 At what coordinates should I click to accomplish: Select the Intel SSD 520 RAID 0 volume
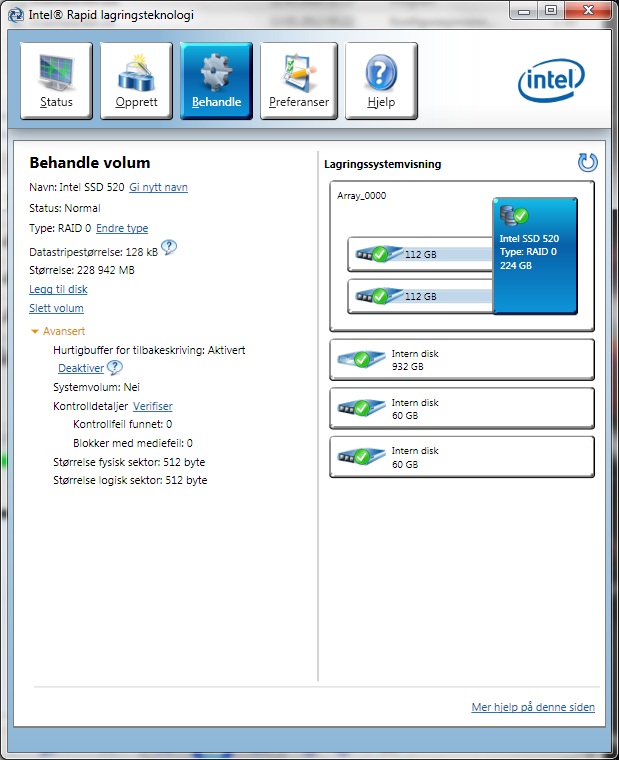coord(535,255)
